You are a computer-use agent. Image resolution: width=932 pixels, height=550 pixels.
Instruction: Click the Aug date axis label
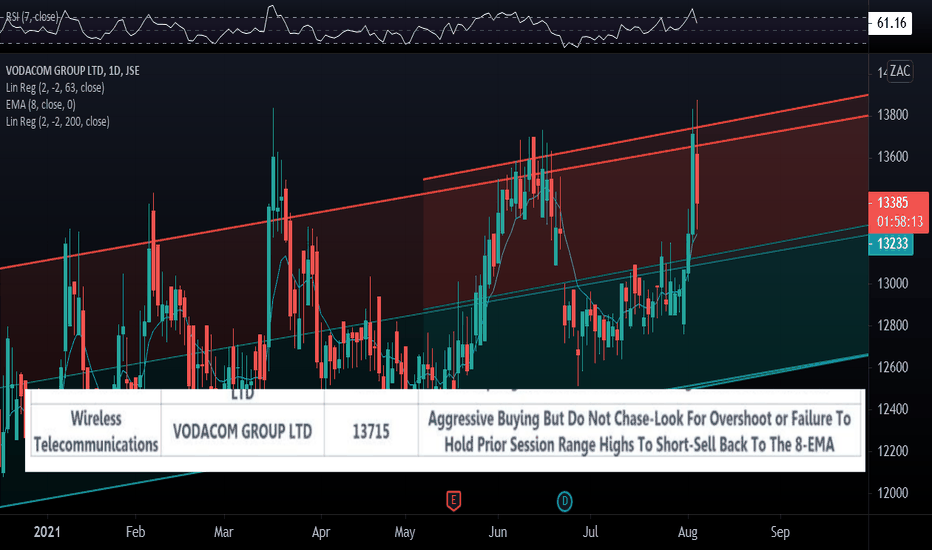[x=688, y=532]
